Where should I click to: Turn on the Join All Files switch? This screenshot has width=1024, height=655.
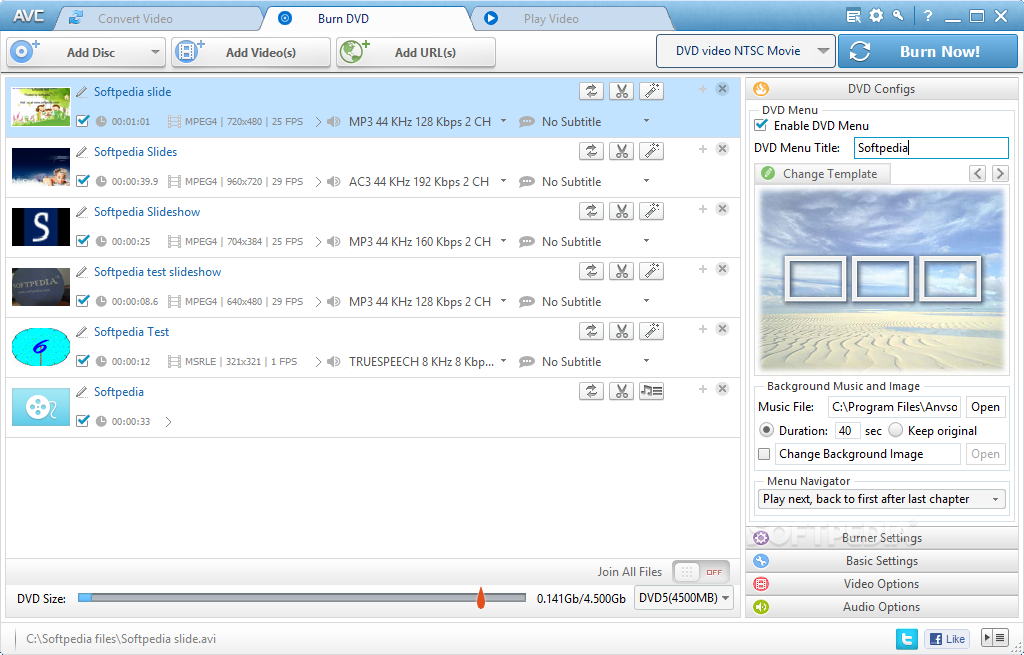pos(701,572)
